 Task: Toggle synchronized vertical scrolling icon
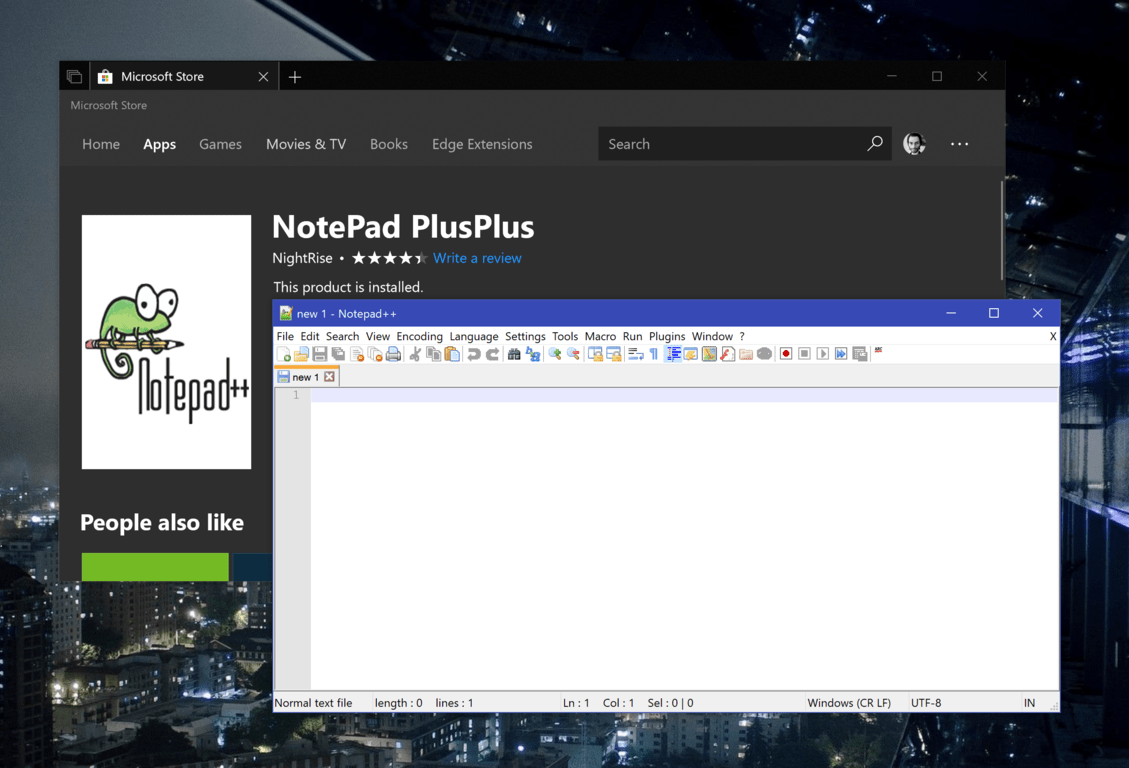(x=595, y=353)
